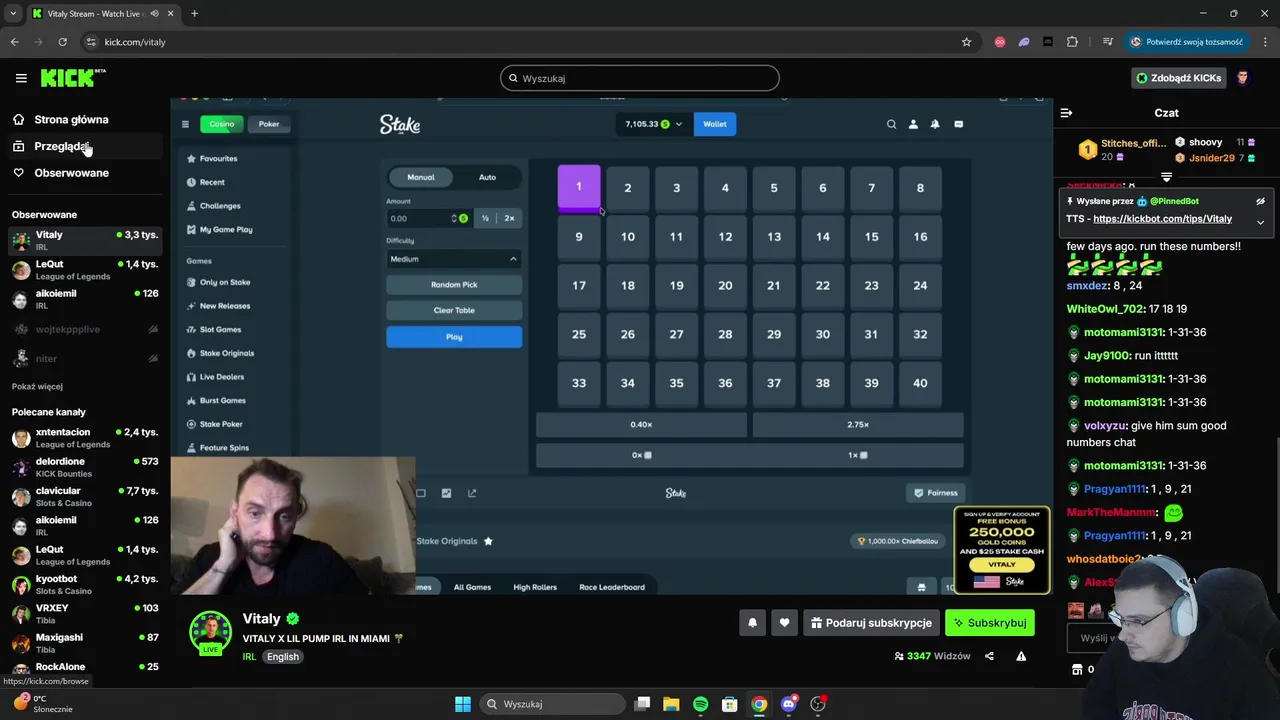
Task: Switch to Poker in the Stake stream
Action: (269, 124)
